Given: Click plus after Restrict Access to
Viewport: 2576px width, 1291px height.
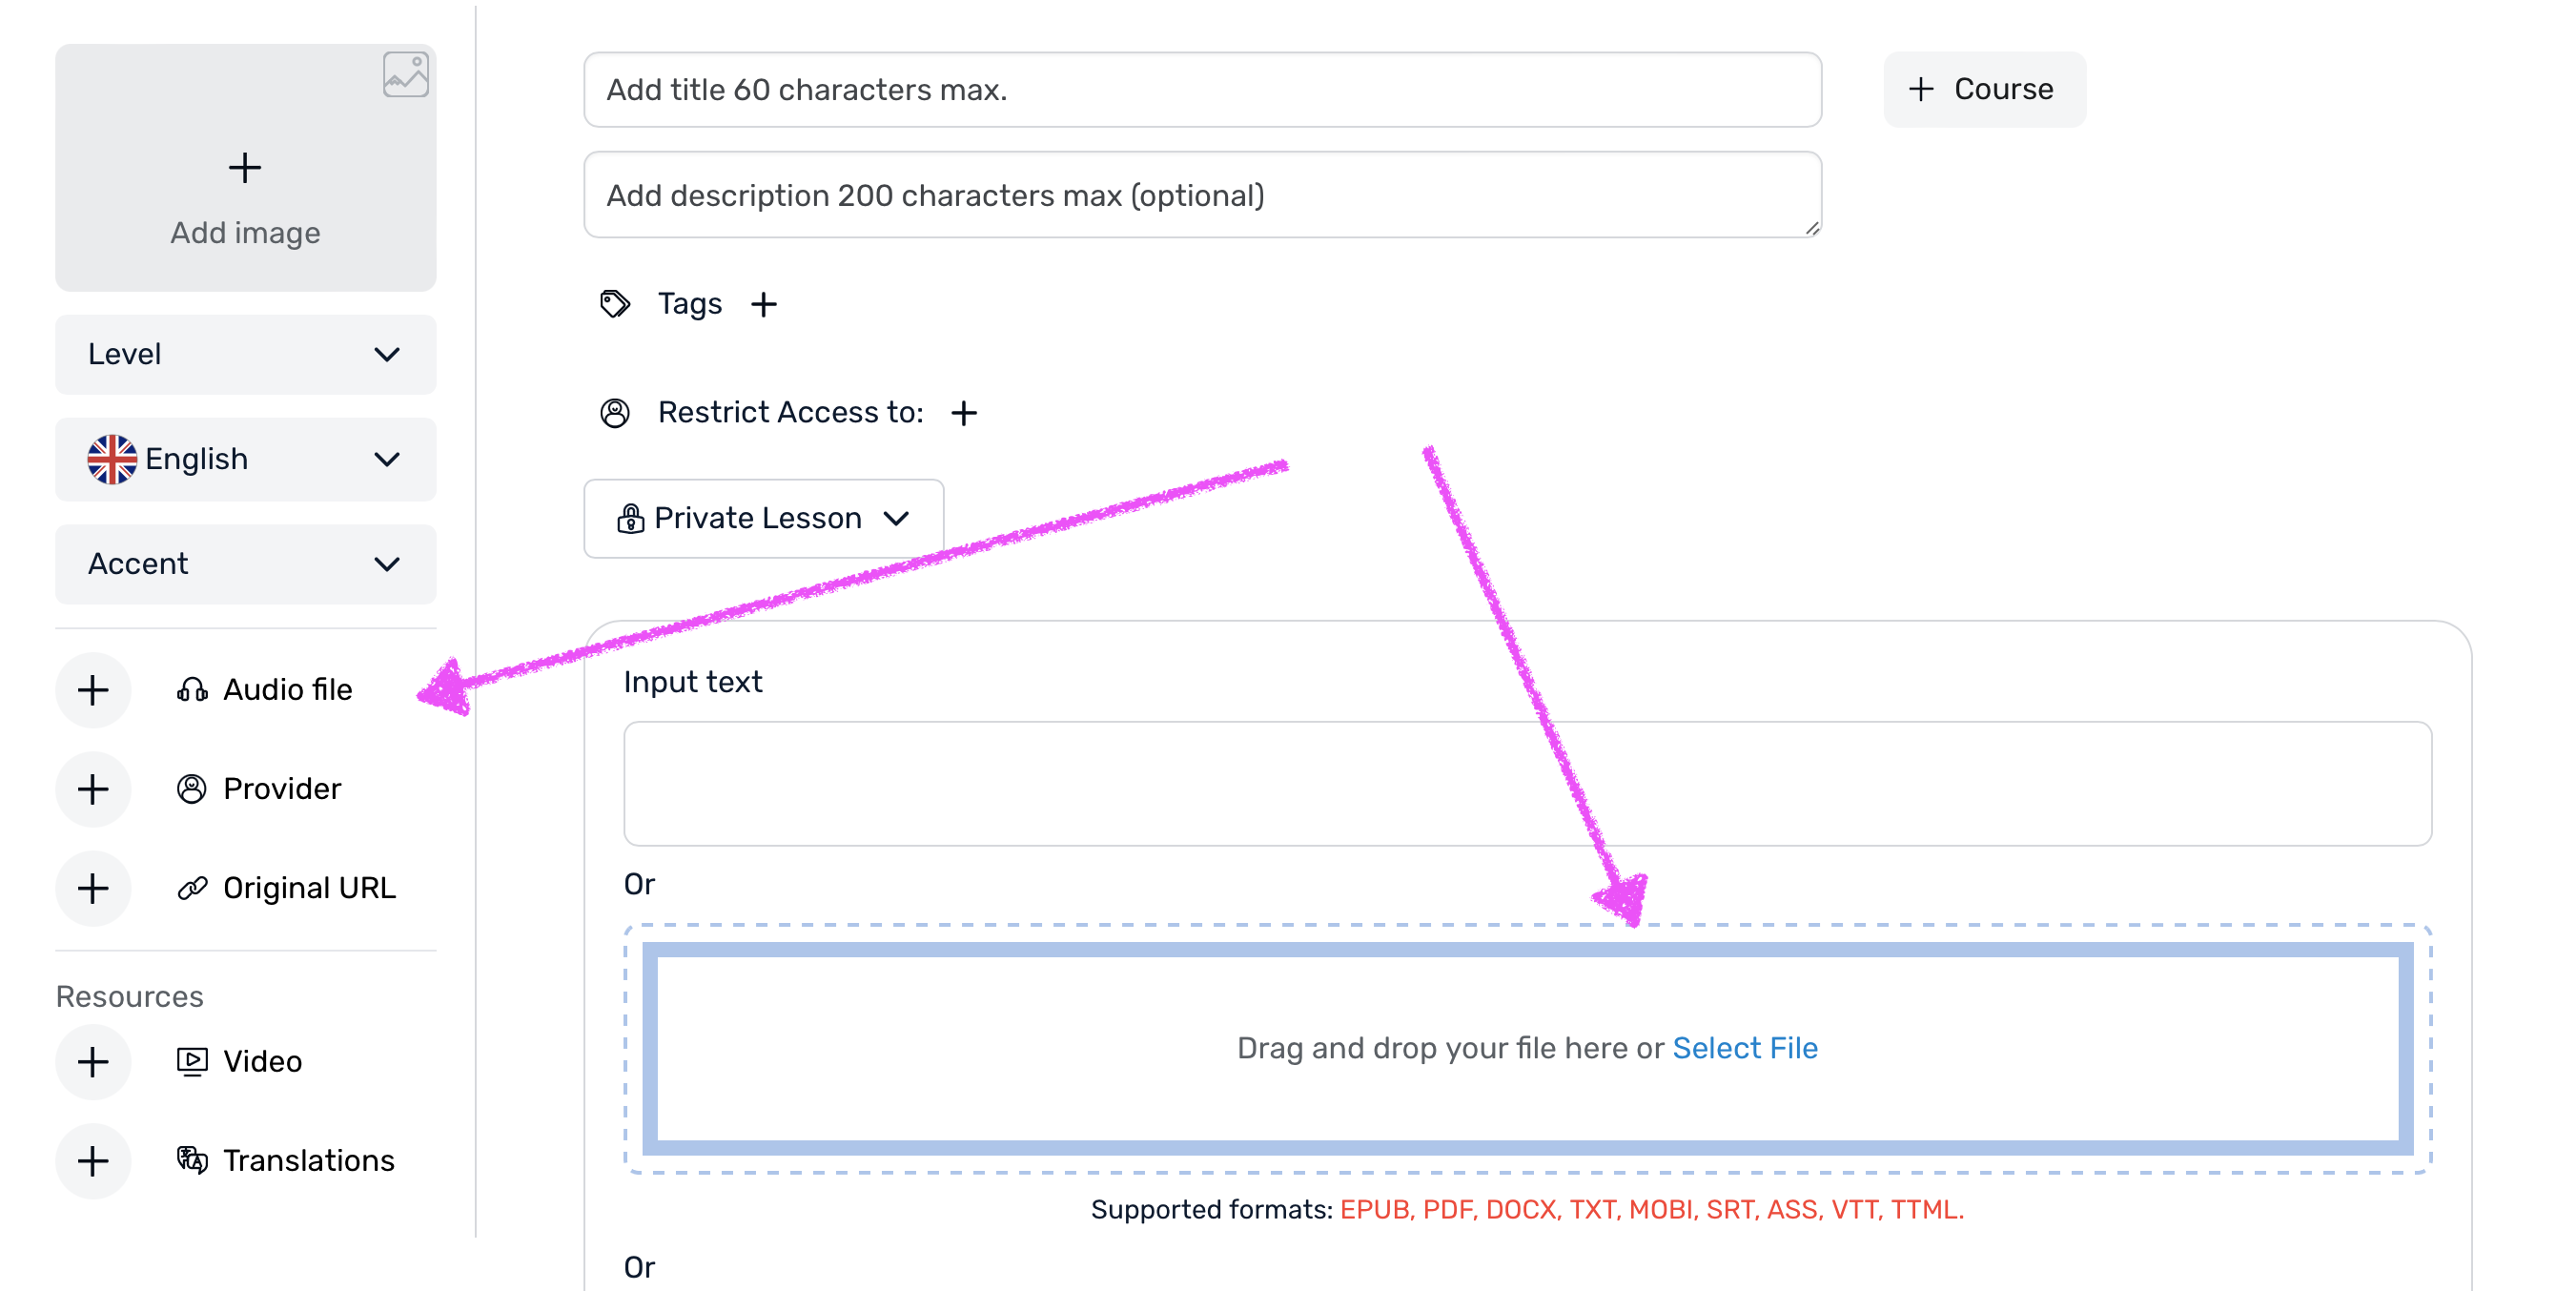Looking at the screenshot, I should pyautogui.click(x=964, y=412).
